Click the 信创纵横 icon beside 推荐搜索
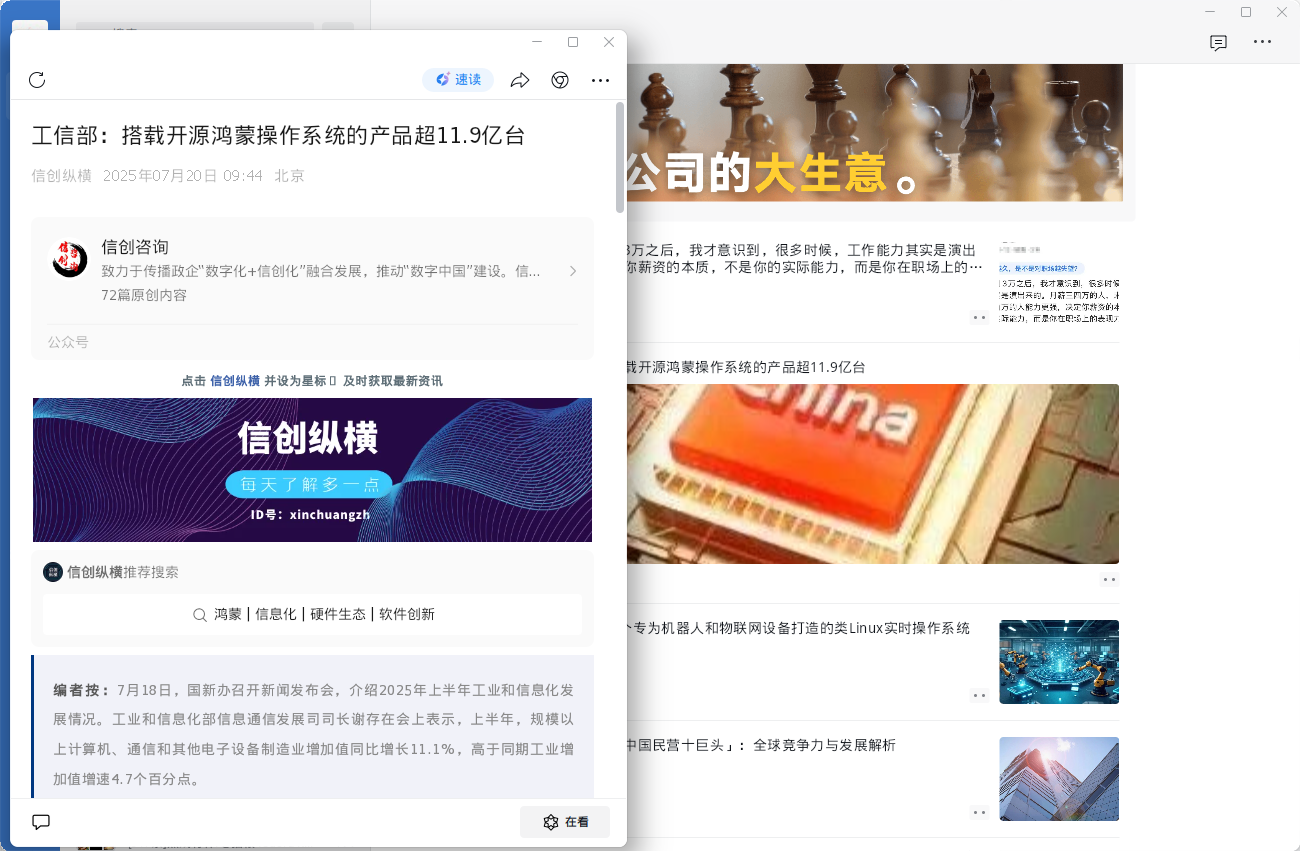This screenshot has width=1300, height=851. click(53, 572)
